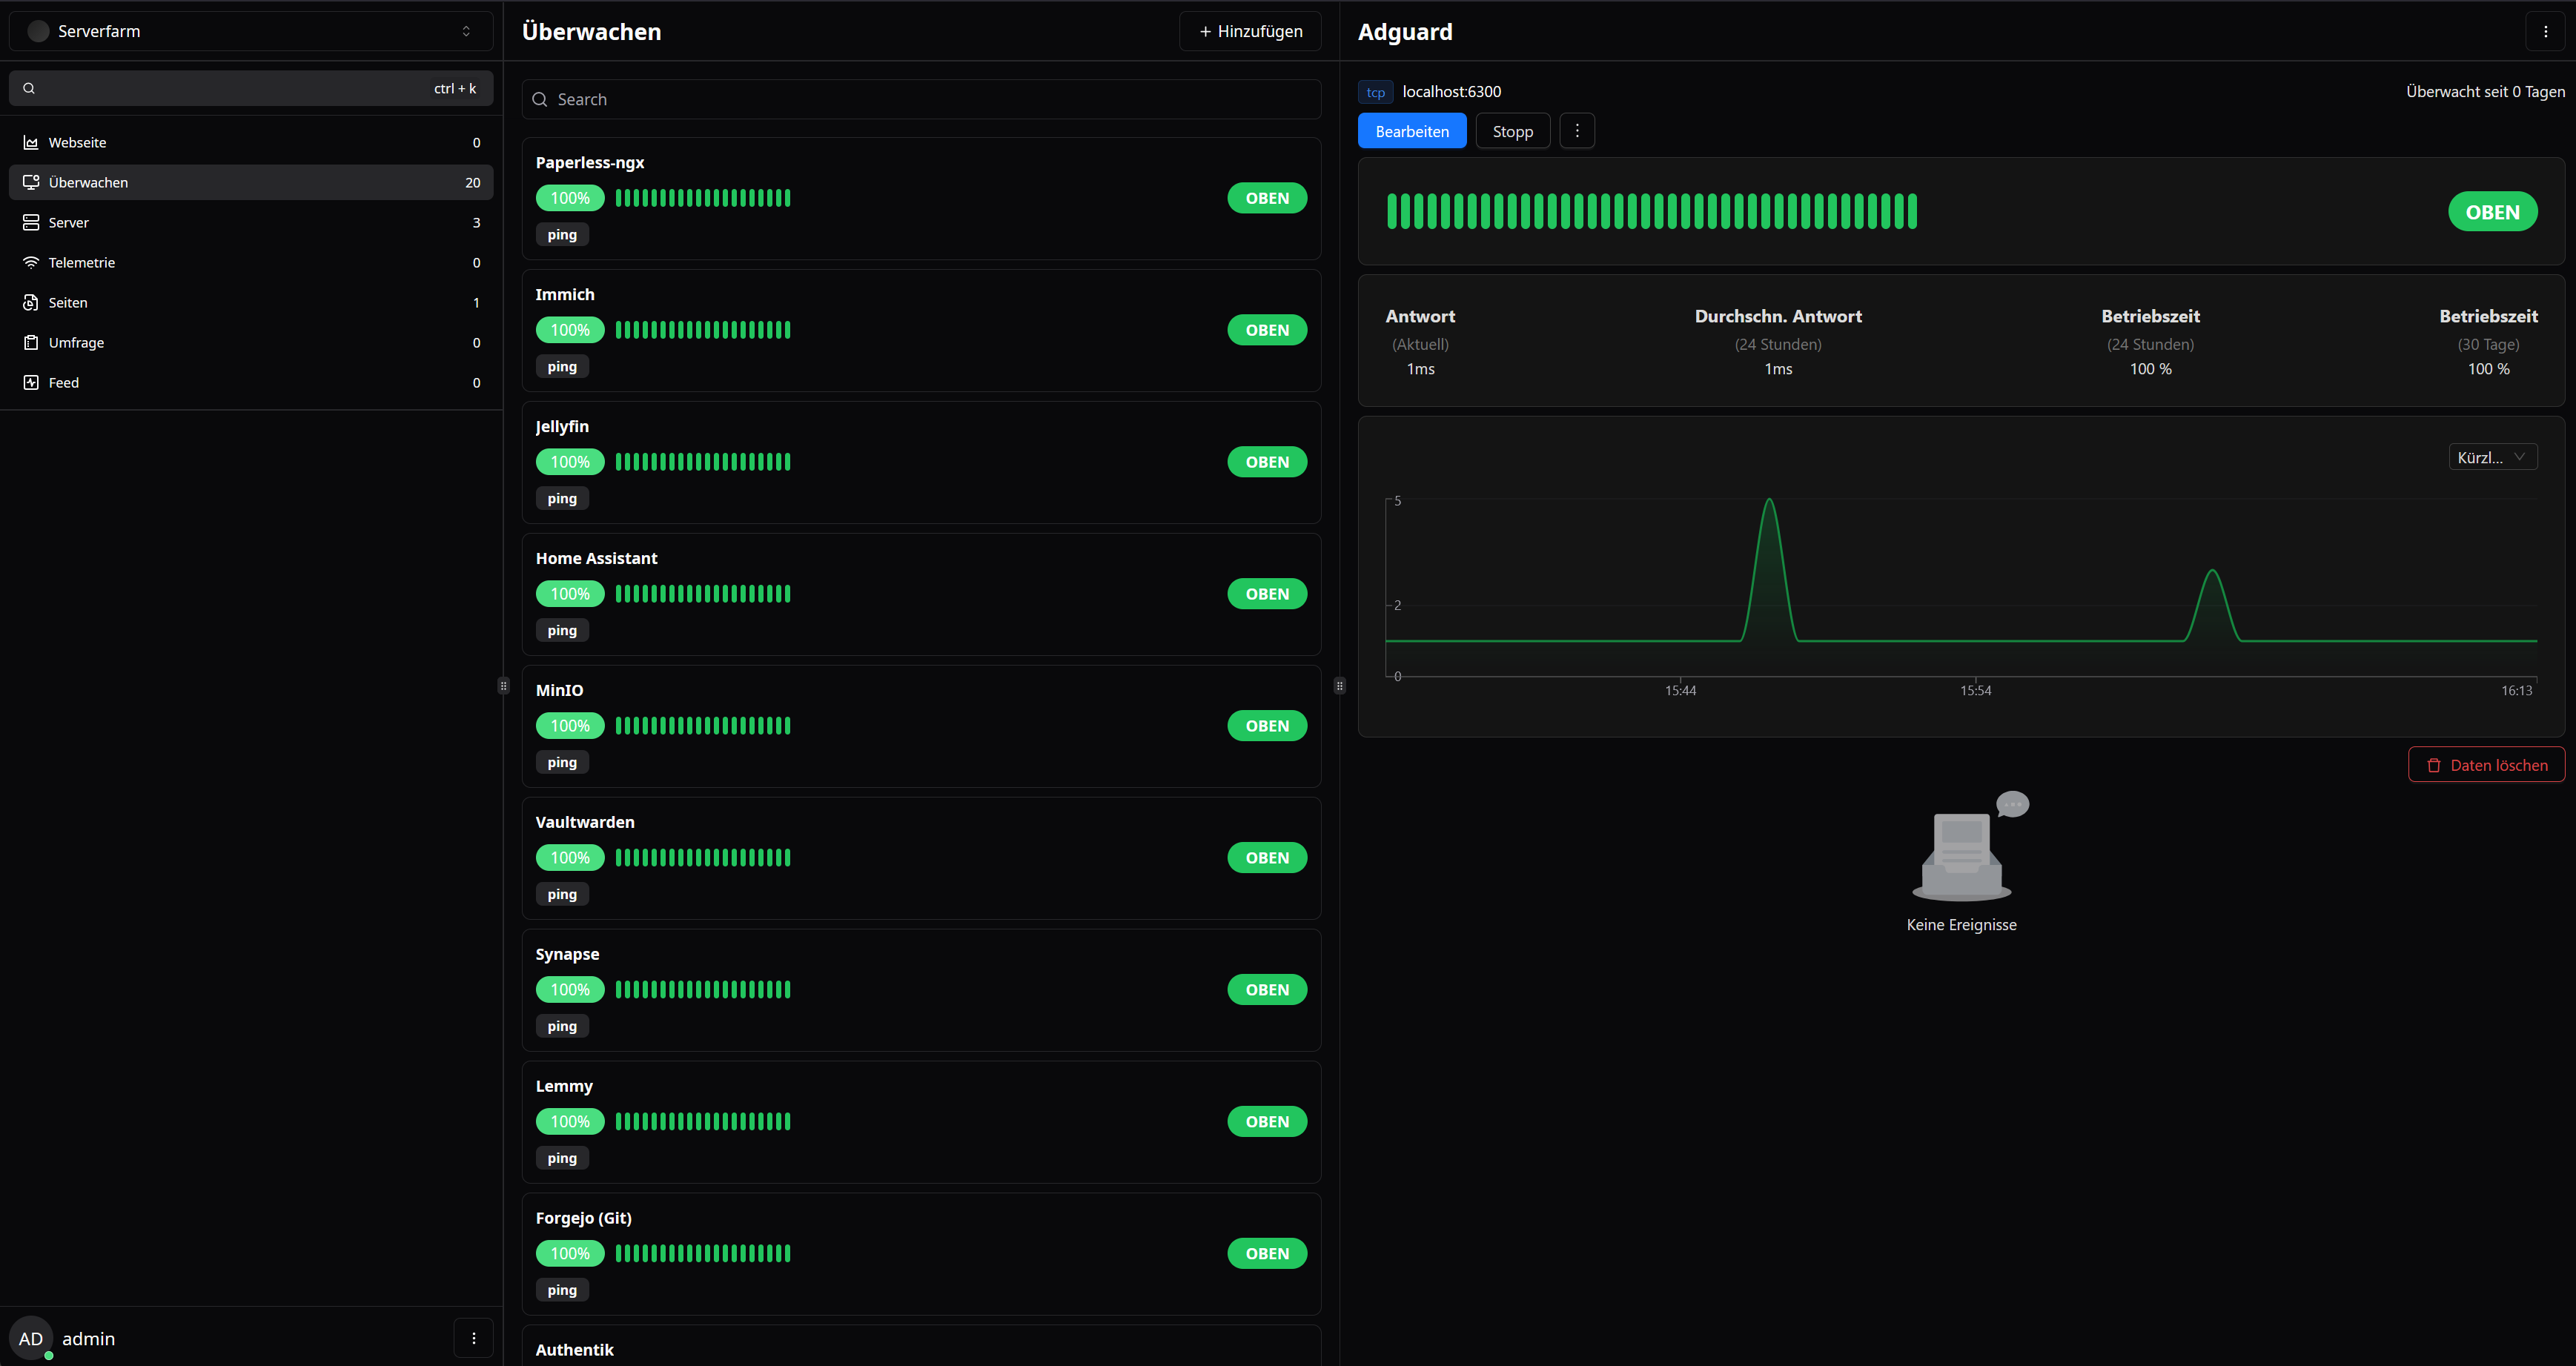
Task: Click Überwacht seit 0 Tagen text
Action: (2485, 91)
